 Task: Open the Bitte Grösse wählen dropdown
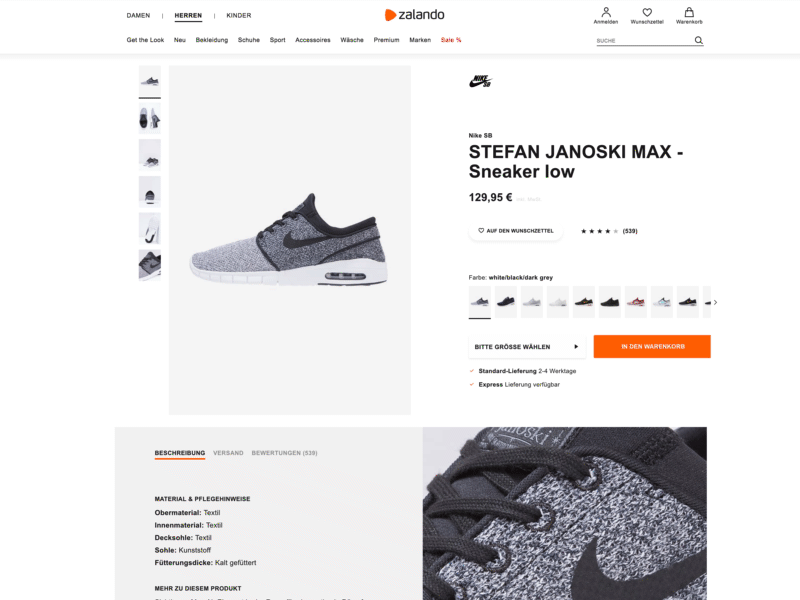(527, 347)
